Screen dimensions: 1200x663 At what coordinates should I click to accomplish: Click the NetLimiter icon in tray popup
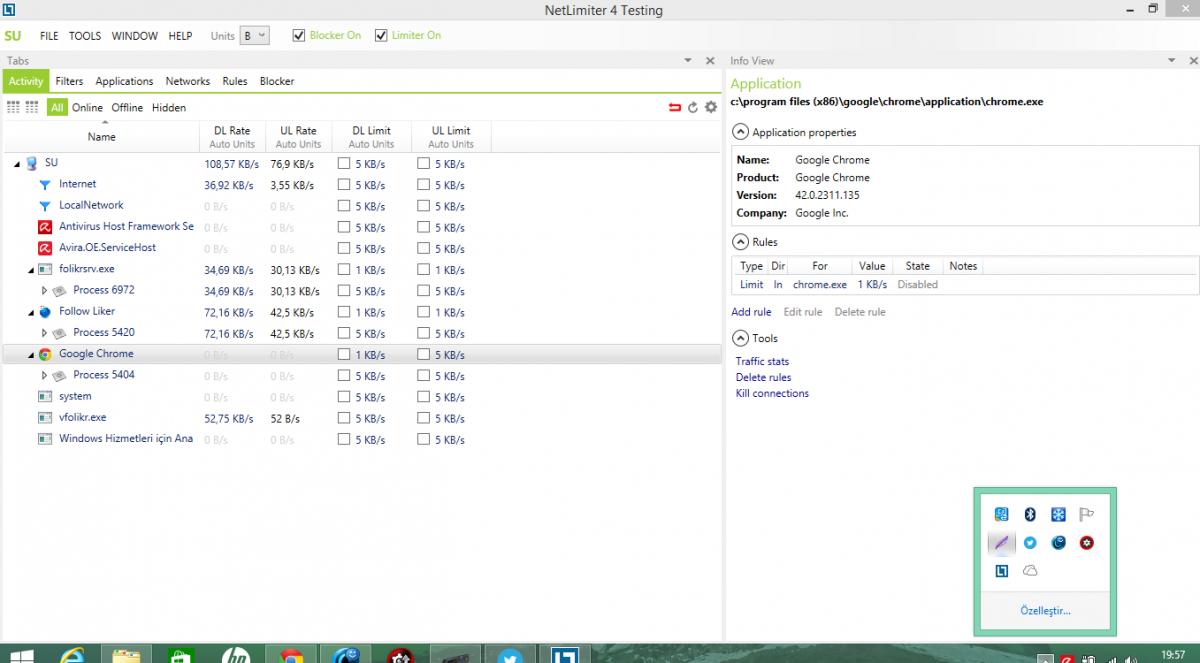pos(1001,571)
